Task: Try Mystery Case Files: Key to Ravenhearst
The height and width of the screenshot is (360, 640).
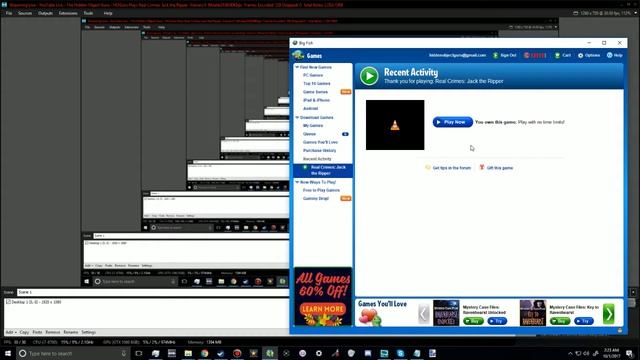Action: [x=583, y=321]
